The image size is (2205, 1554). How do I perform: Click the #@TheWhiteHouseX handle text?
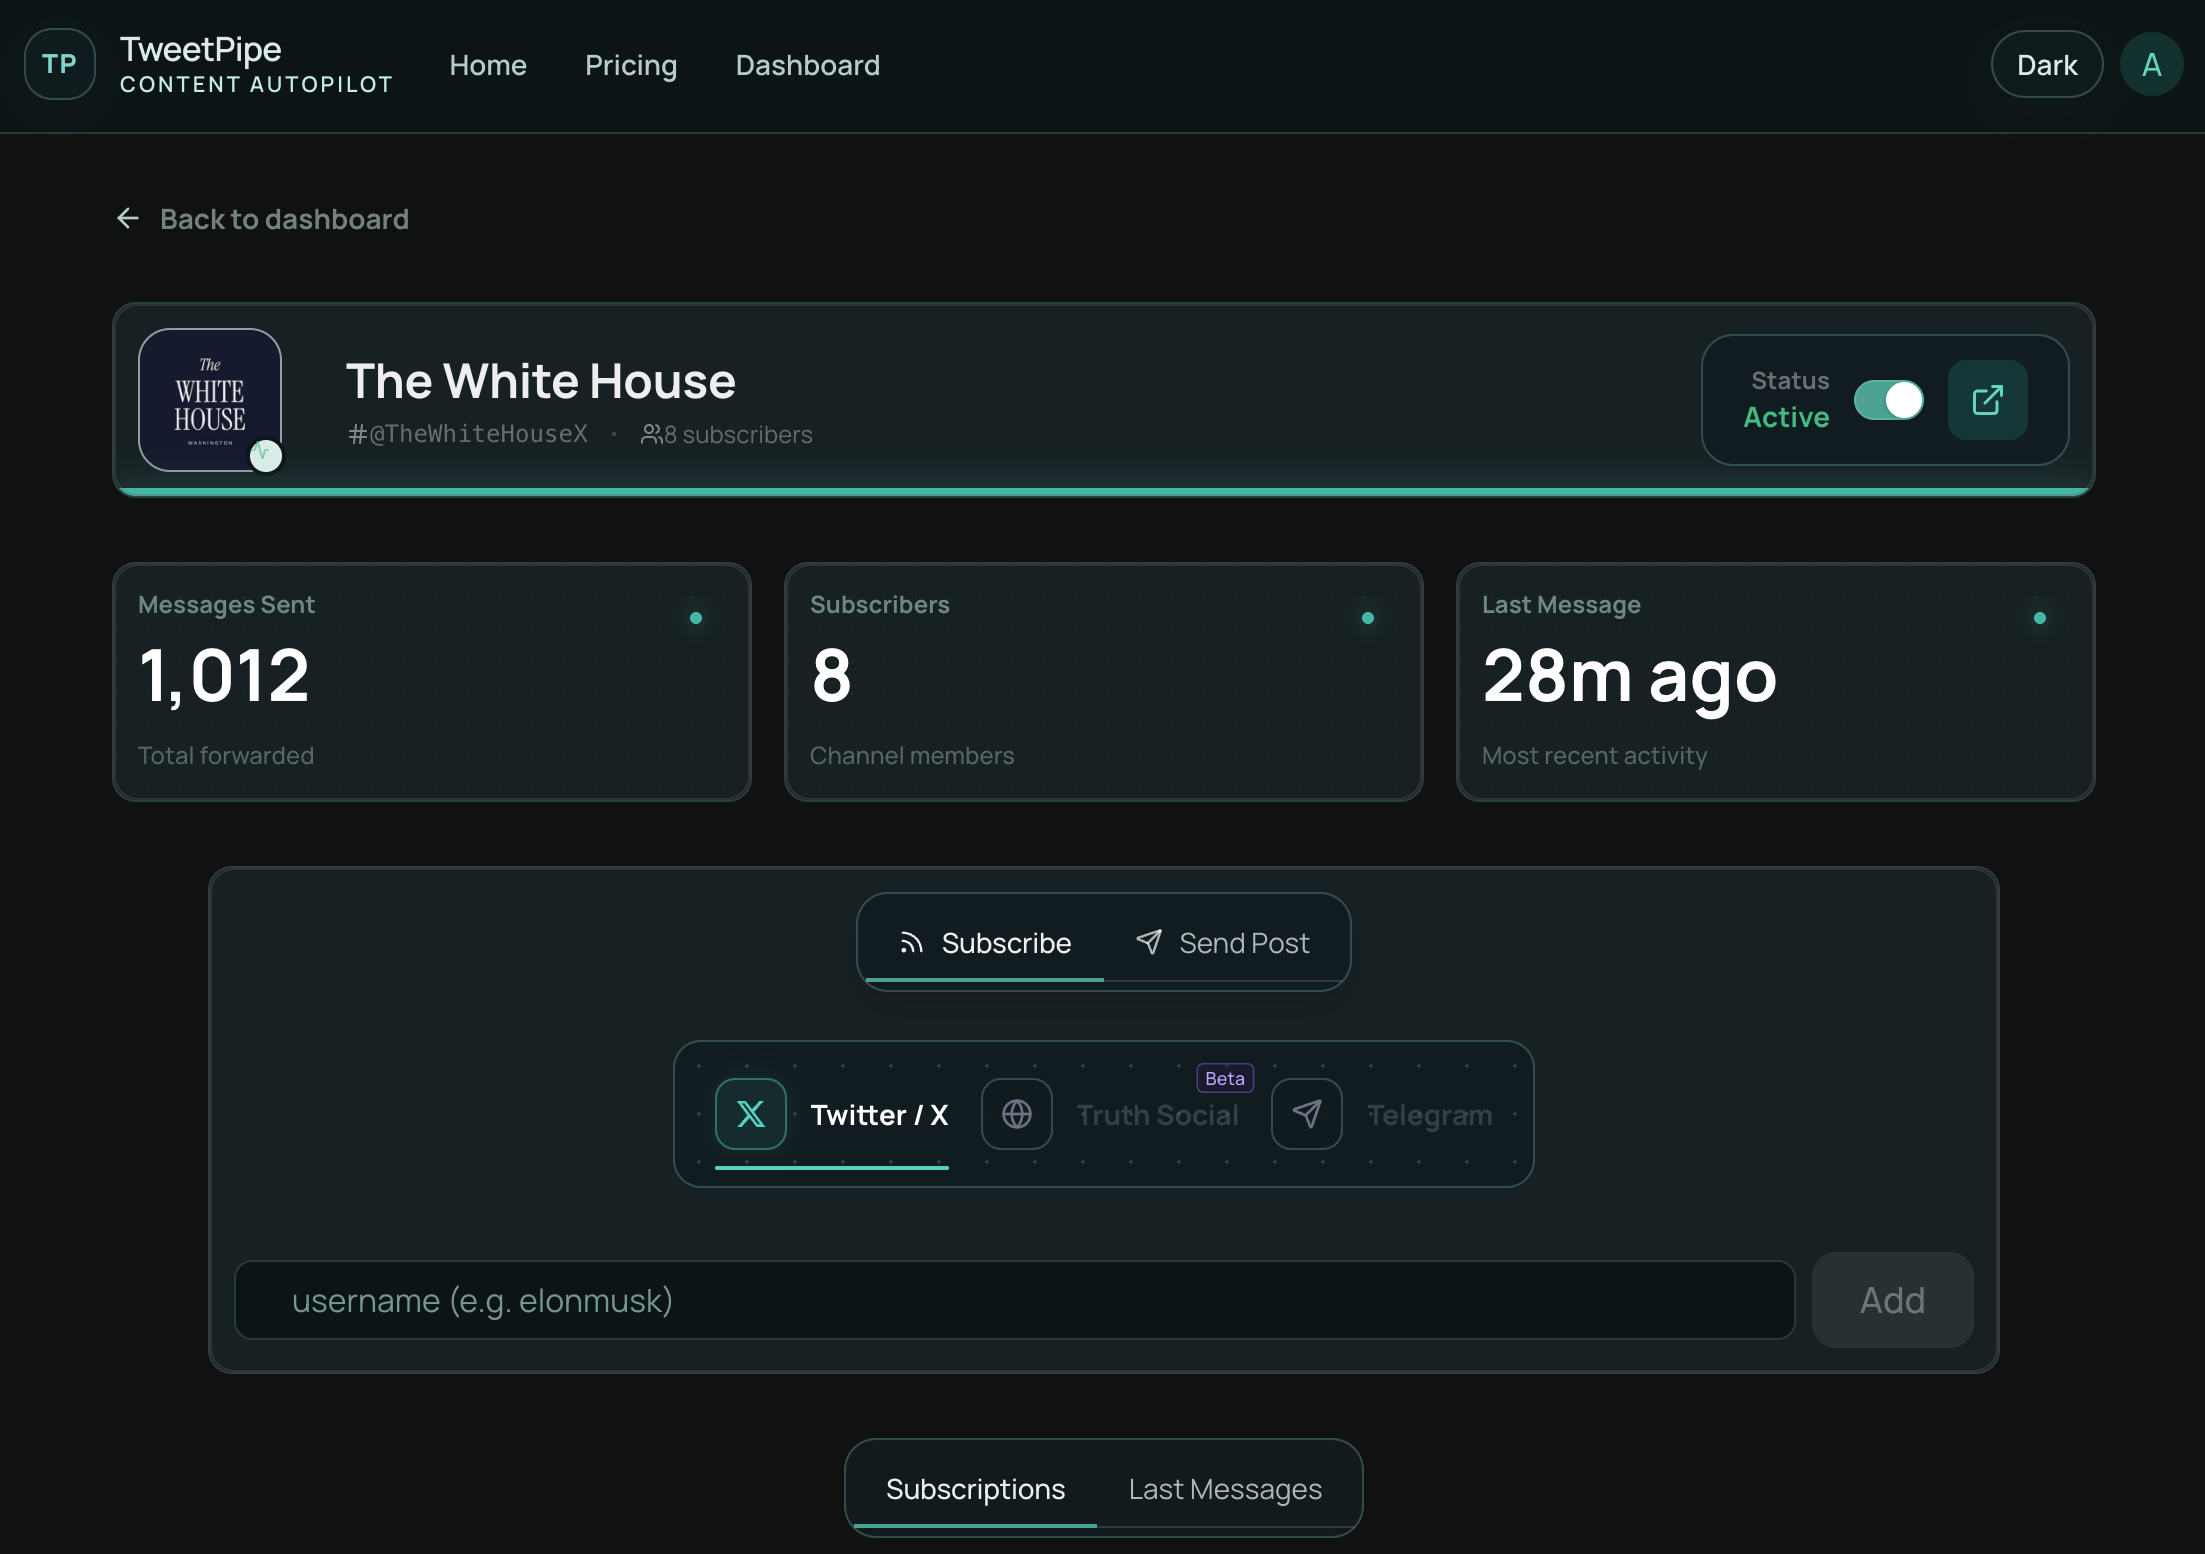[467, 434]
